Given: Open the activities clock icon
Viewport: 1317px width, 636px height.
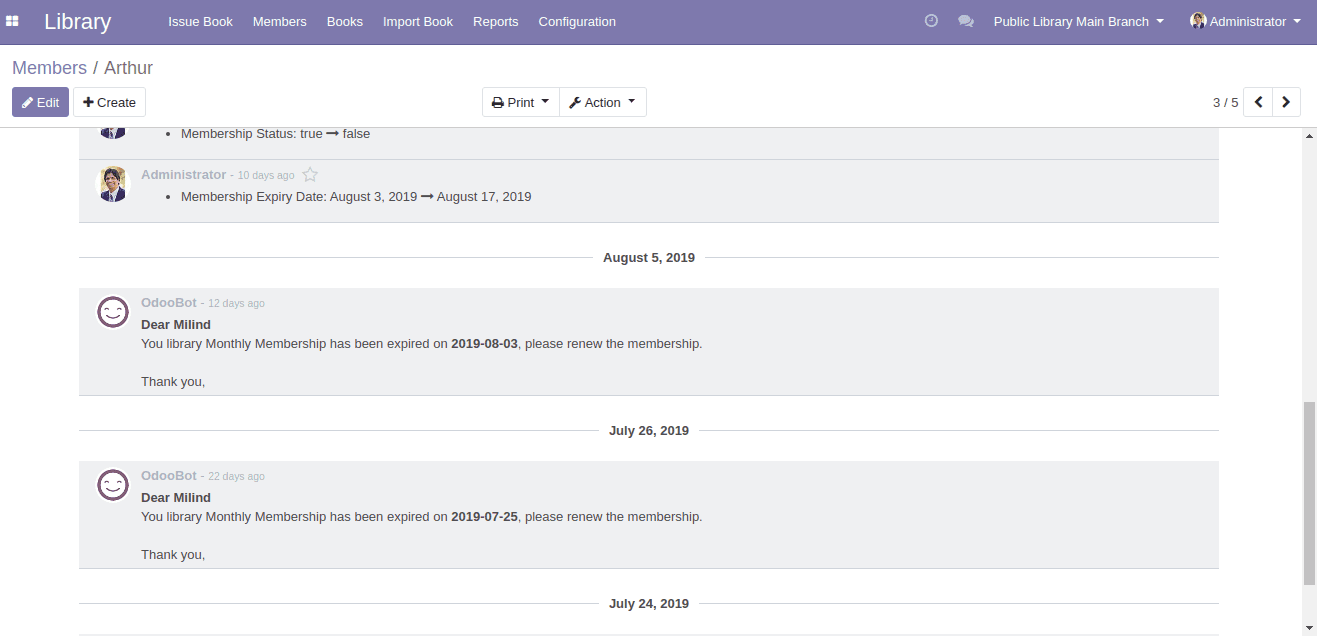Looking at the screenshot, I should tap(931, 21).
